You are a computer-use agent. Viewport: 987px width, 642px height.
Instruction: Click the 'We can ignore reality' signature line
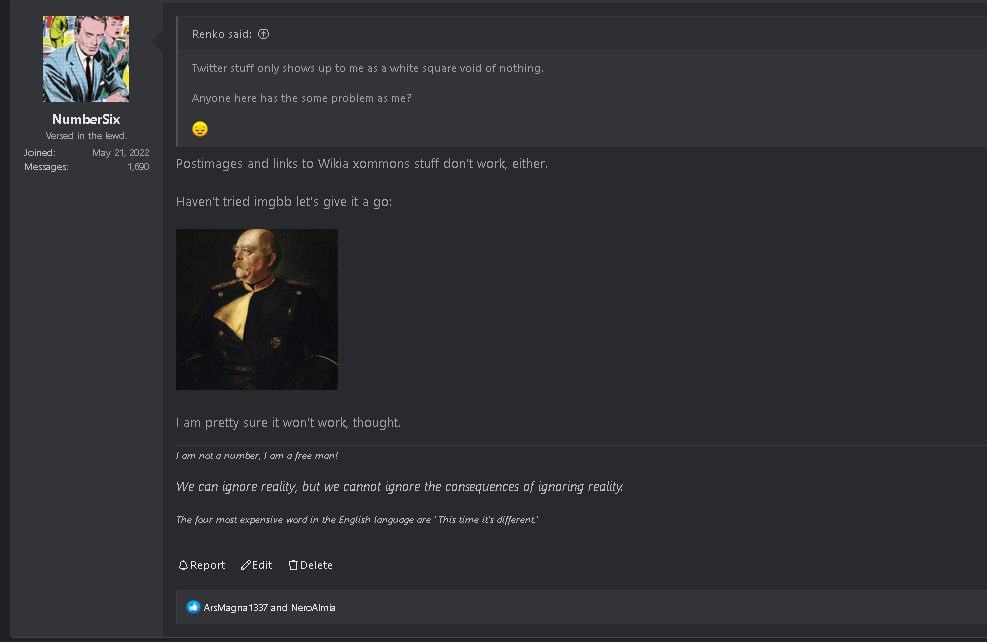[400, 487]
